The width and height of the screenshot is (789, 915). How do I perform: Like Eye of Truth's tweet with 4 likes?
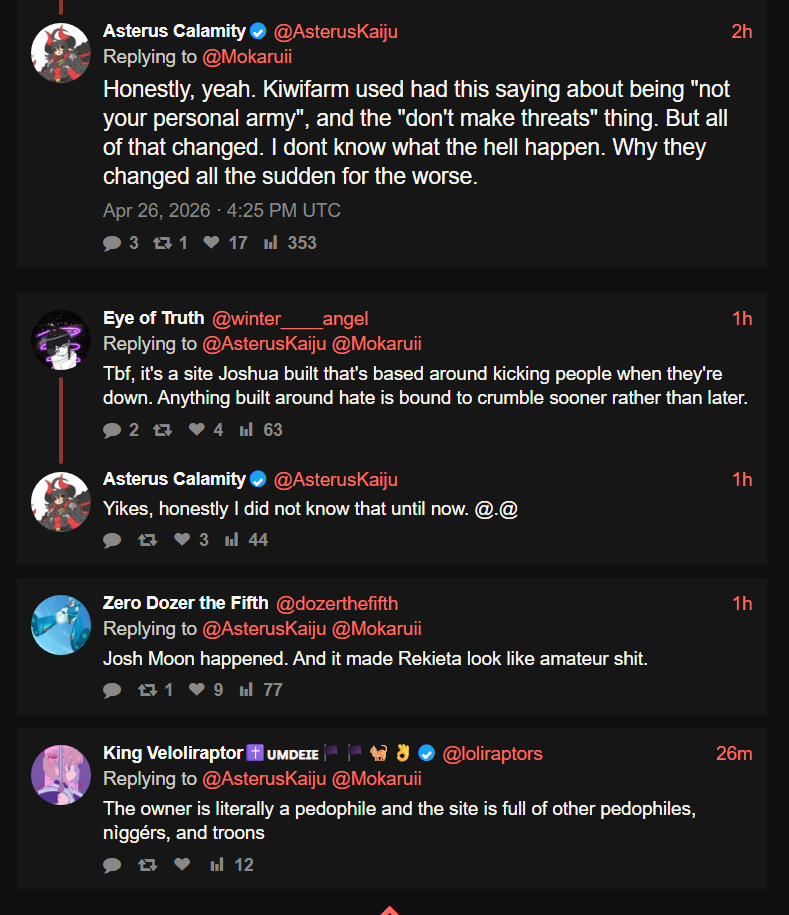point(197,429)
